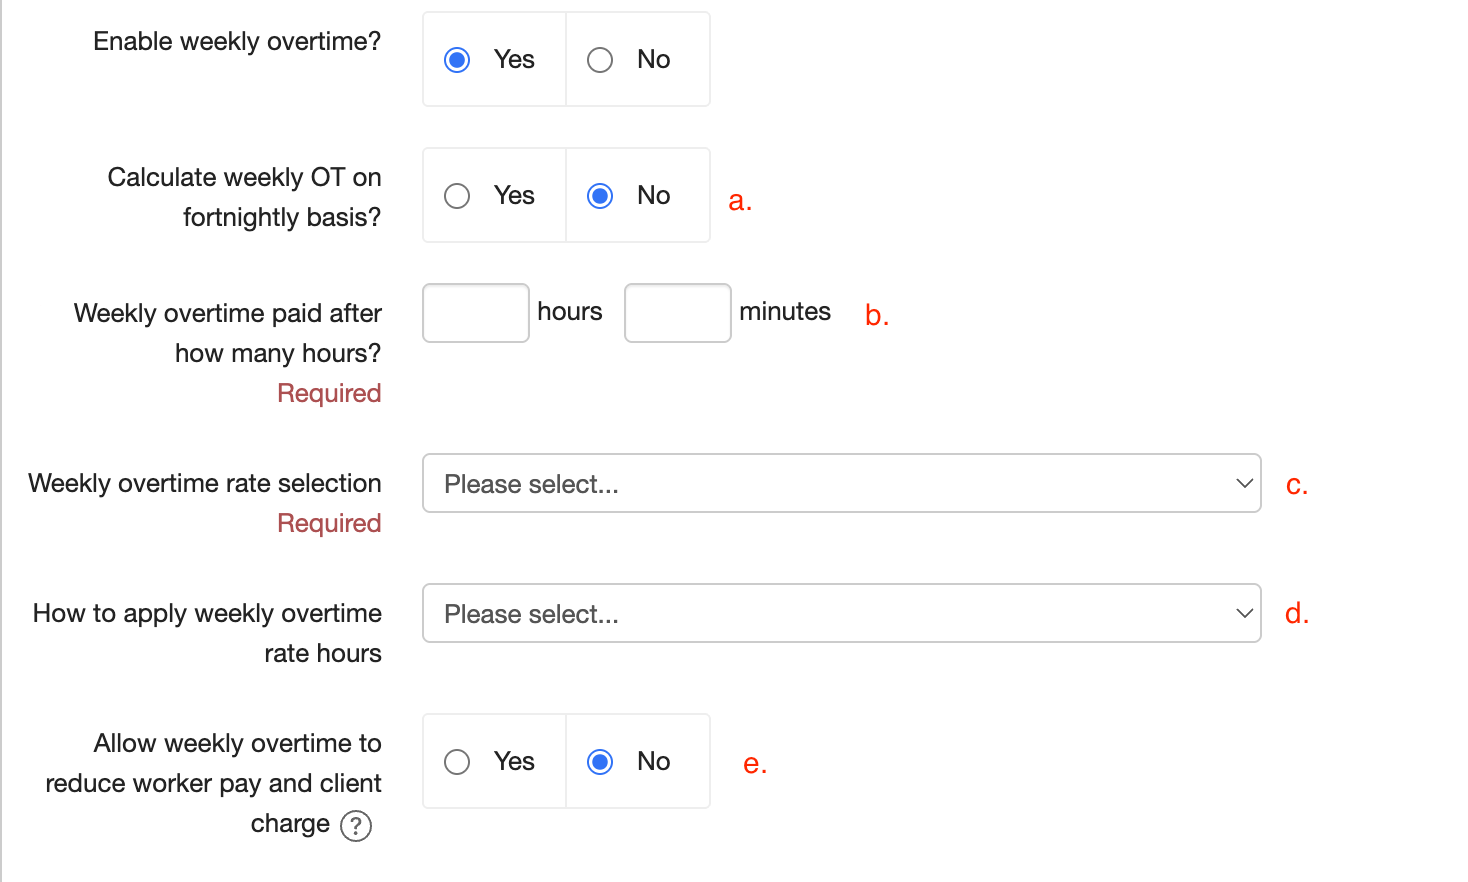This screenshot has width=1468, height=882.
Task: Choose No for fortnightly OT calculation
Action: click(x=600, y=196)
